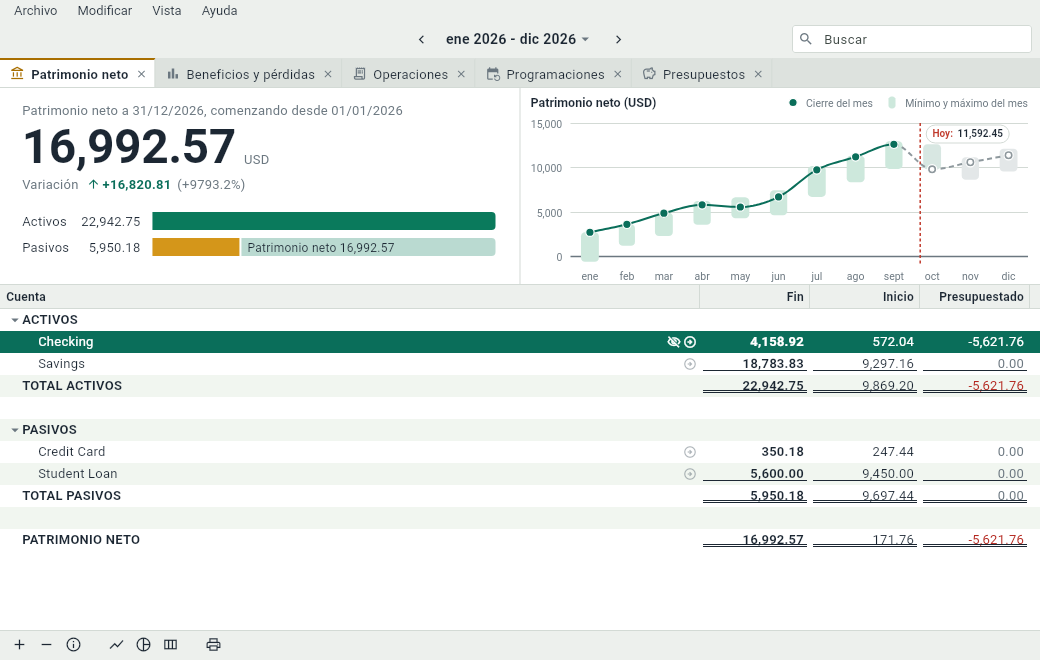
Task: Open the columns chooser icon
Action: coord(170,645)
